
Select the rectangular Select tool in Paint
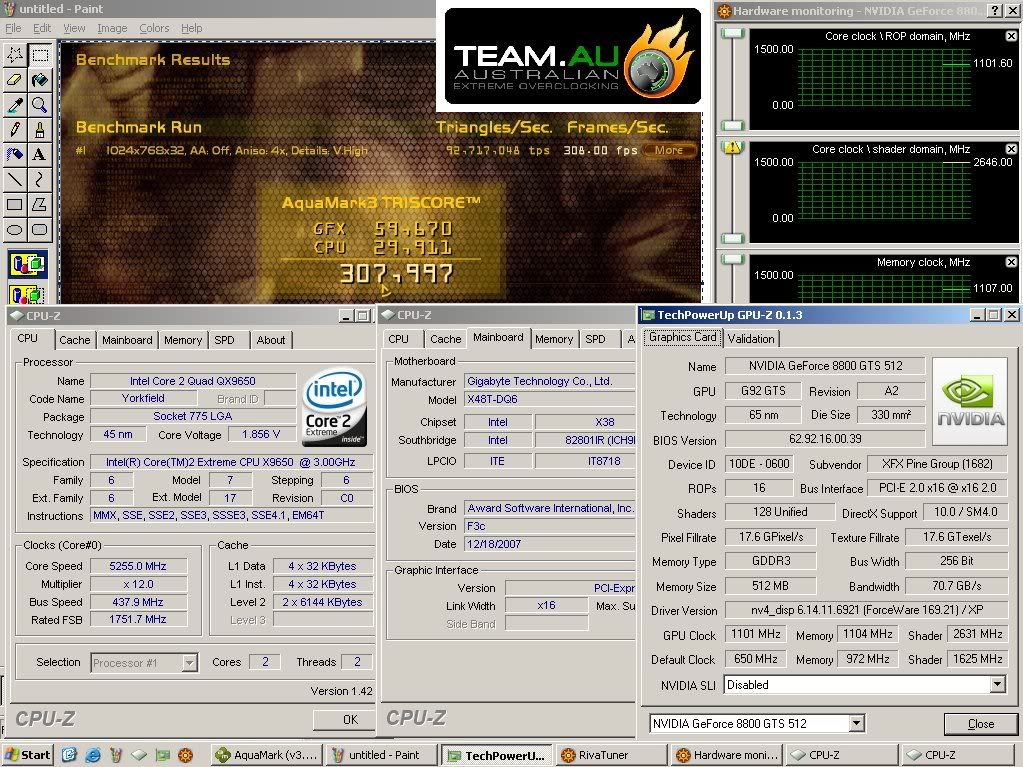point(40,55)
